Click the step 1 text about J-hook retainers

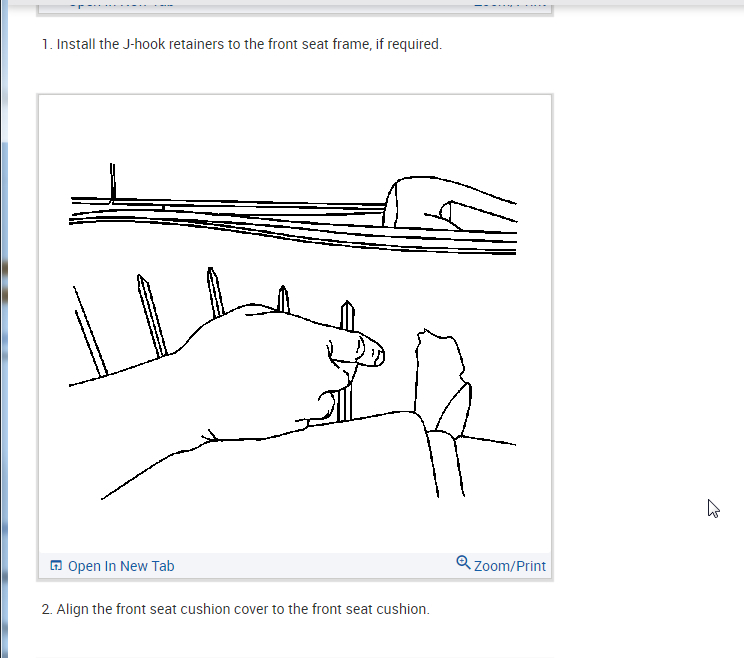(242, 44)
